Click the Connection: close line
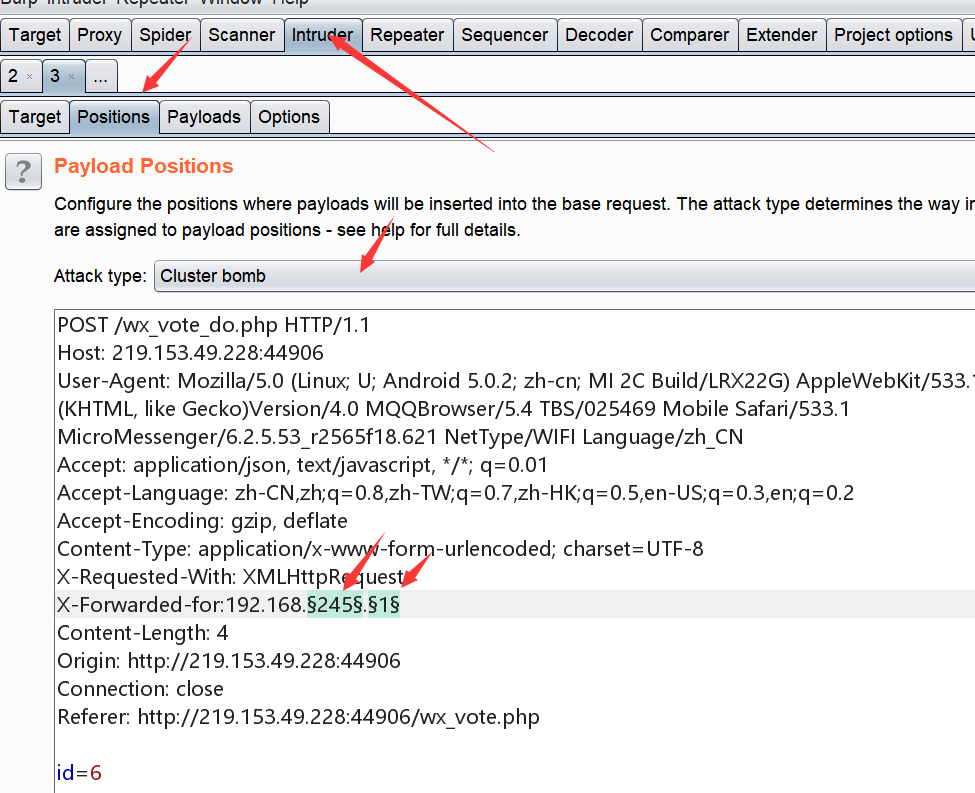Image resolution: width=975 pixels, height=793 pixels. coord(141,689)
